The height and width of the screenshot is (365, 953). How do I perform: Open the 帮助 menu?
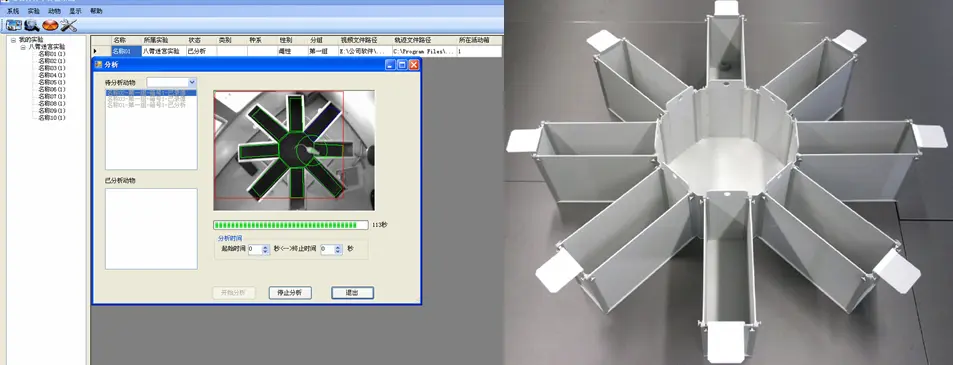pyautogui.click(x=96, y=11)
